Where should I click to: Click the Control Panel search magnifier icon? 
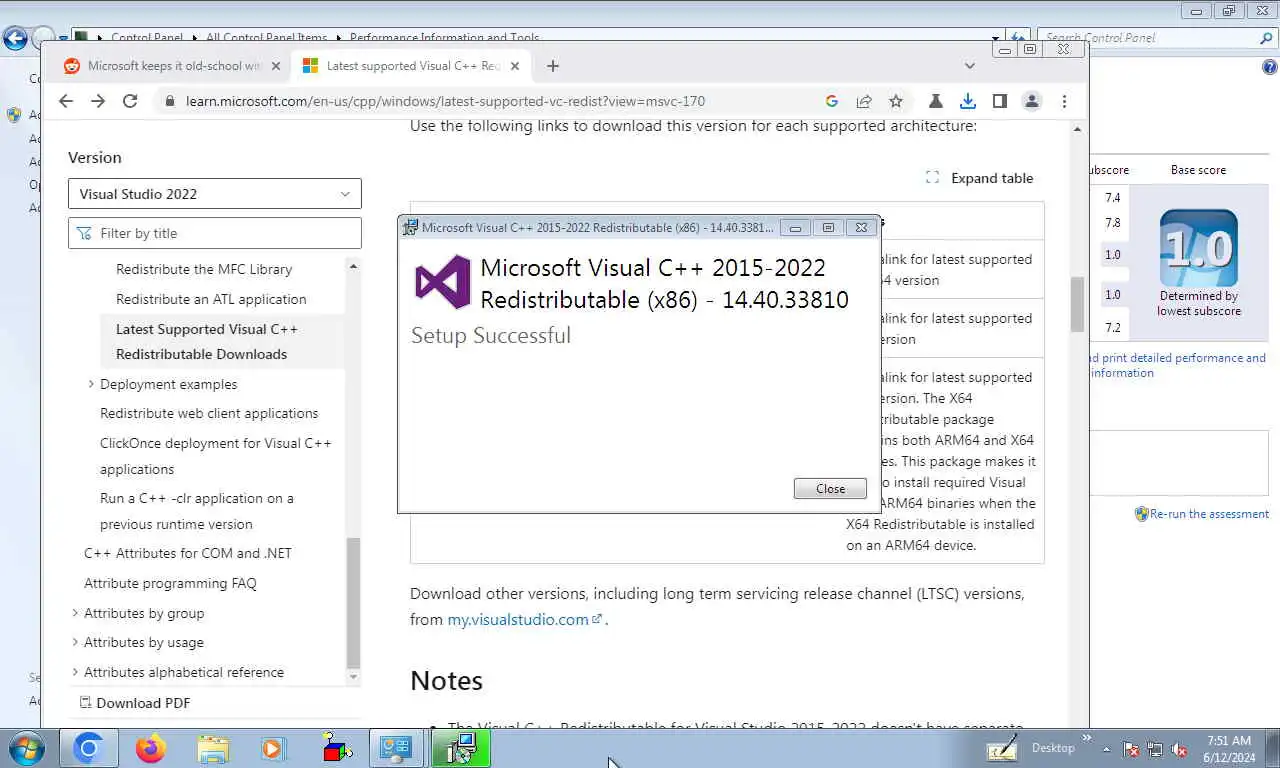point(1267,38)
